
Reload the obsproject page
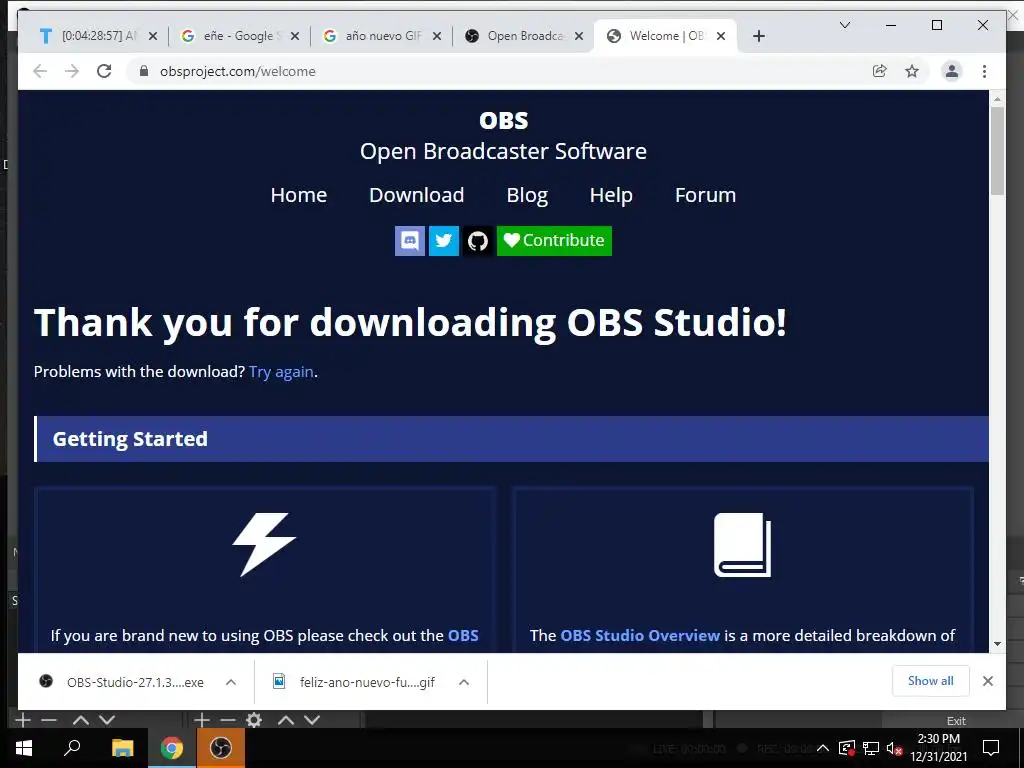104,71
